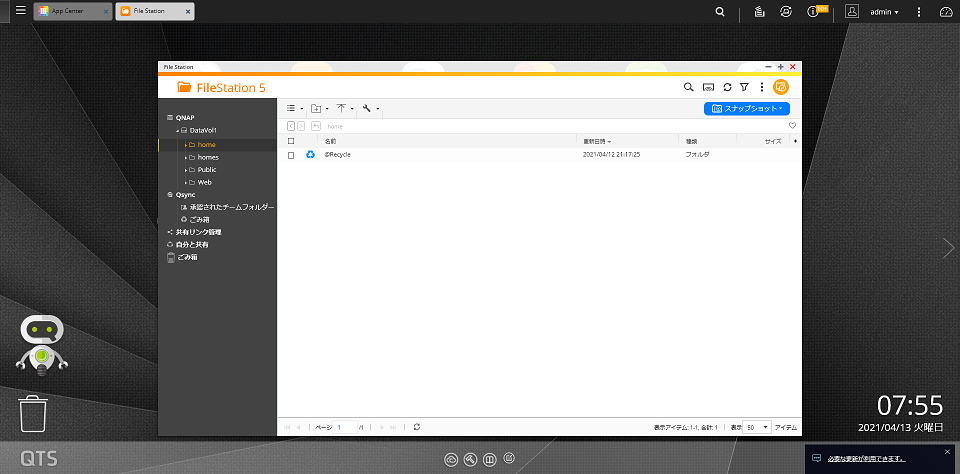Image resolution: width=960 pixels, height=474 pixels.
Task: Open the @Recycle folder name
Action: click(x=337, y=155)
